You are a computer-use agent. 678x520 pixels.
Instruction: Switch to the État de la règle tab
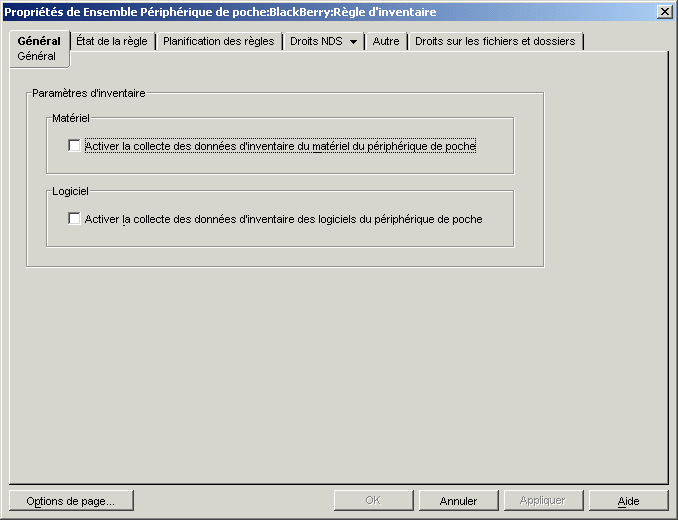pos(112,41)
